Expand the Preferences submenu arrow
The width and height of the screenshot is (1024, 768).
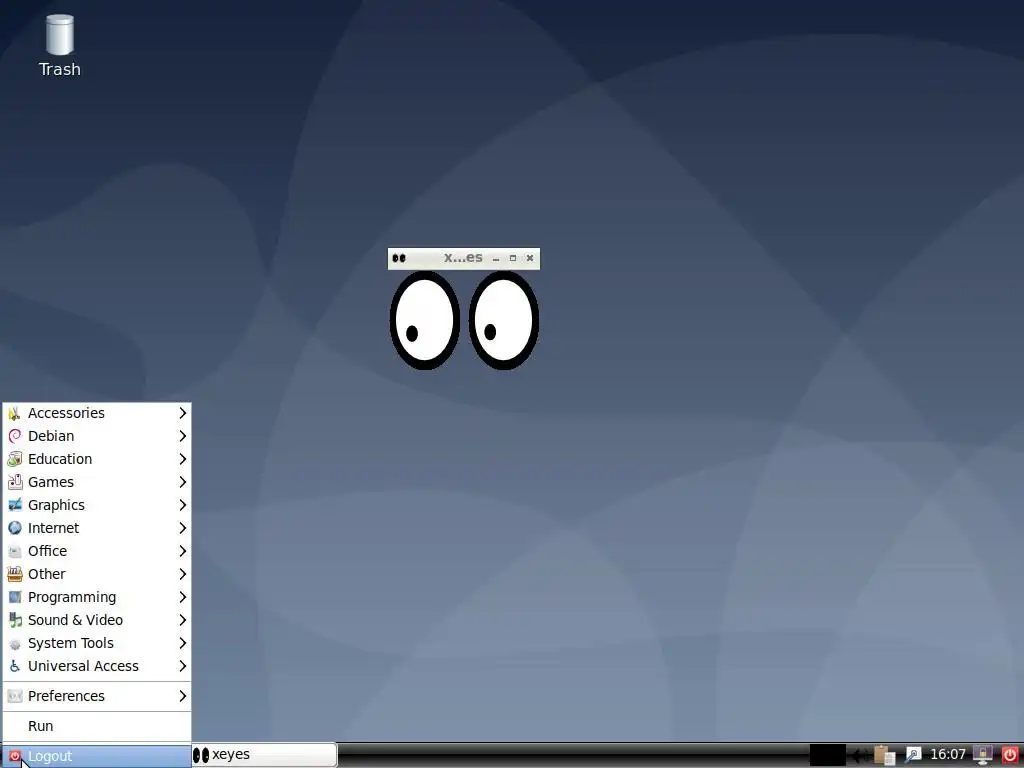point(183,696)
